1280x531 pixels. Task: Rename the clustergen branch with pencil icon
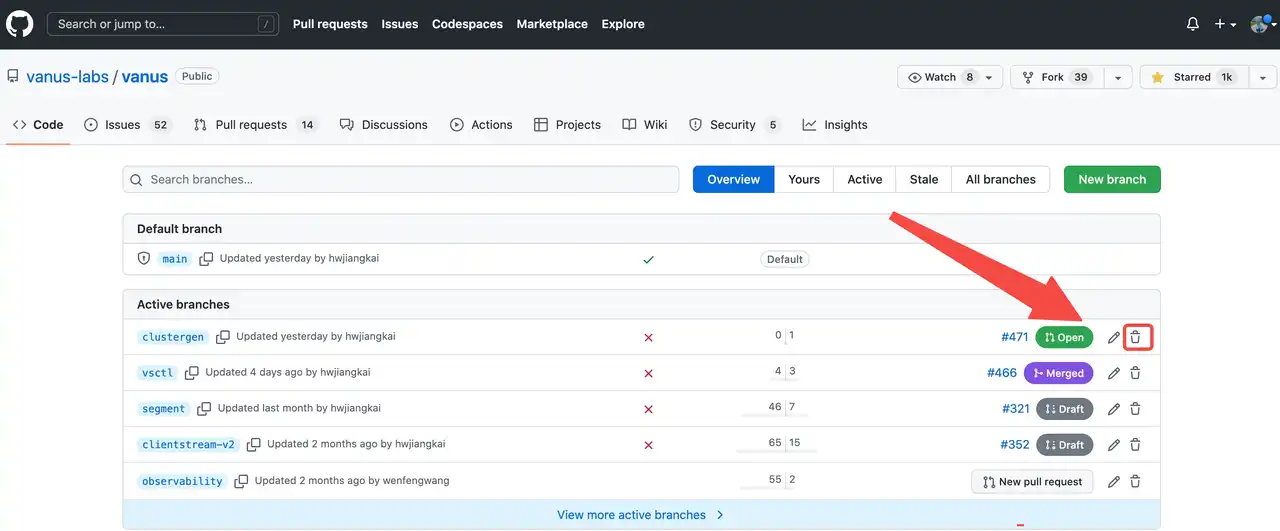pyautogui.click(x=1114, y=338)
